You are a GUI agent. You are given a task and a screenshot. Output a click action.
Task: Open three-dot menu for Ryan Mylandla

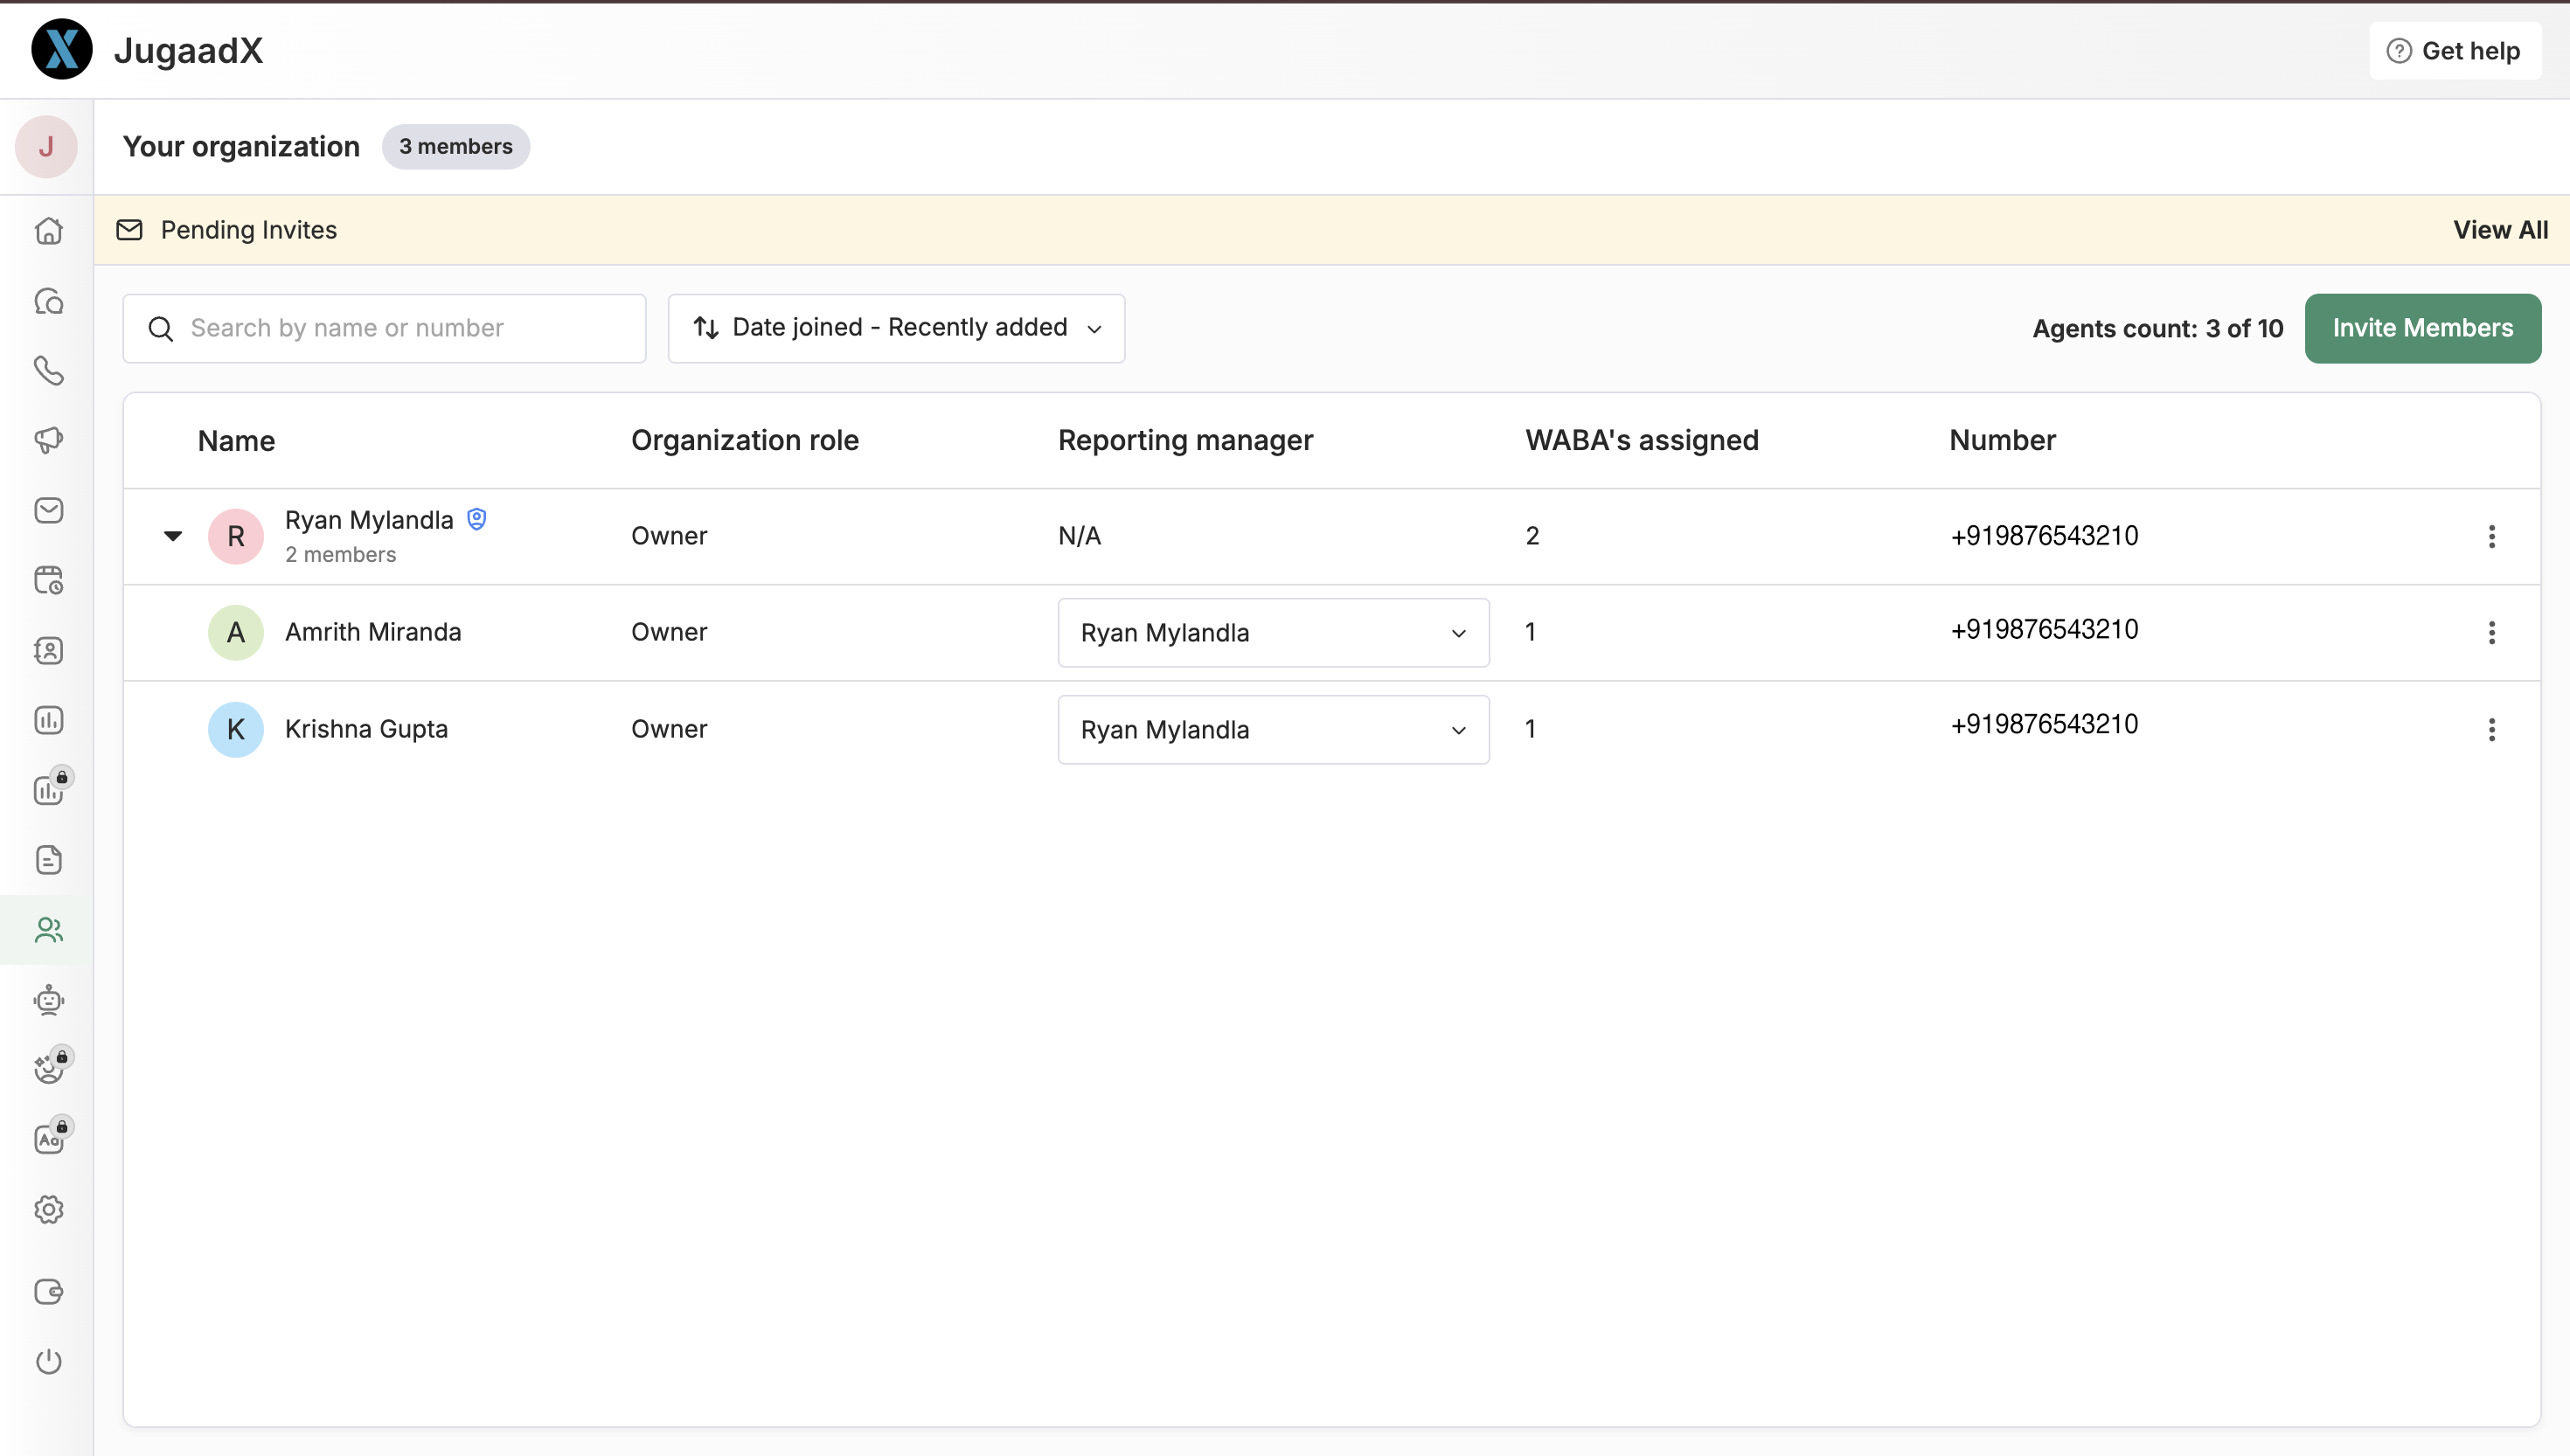click(x=2491, y=536)
